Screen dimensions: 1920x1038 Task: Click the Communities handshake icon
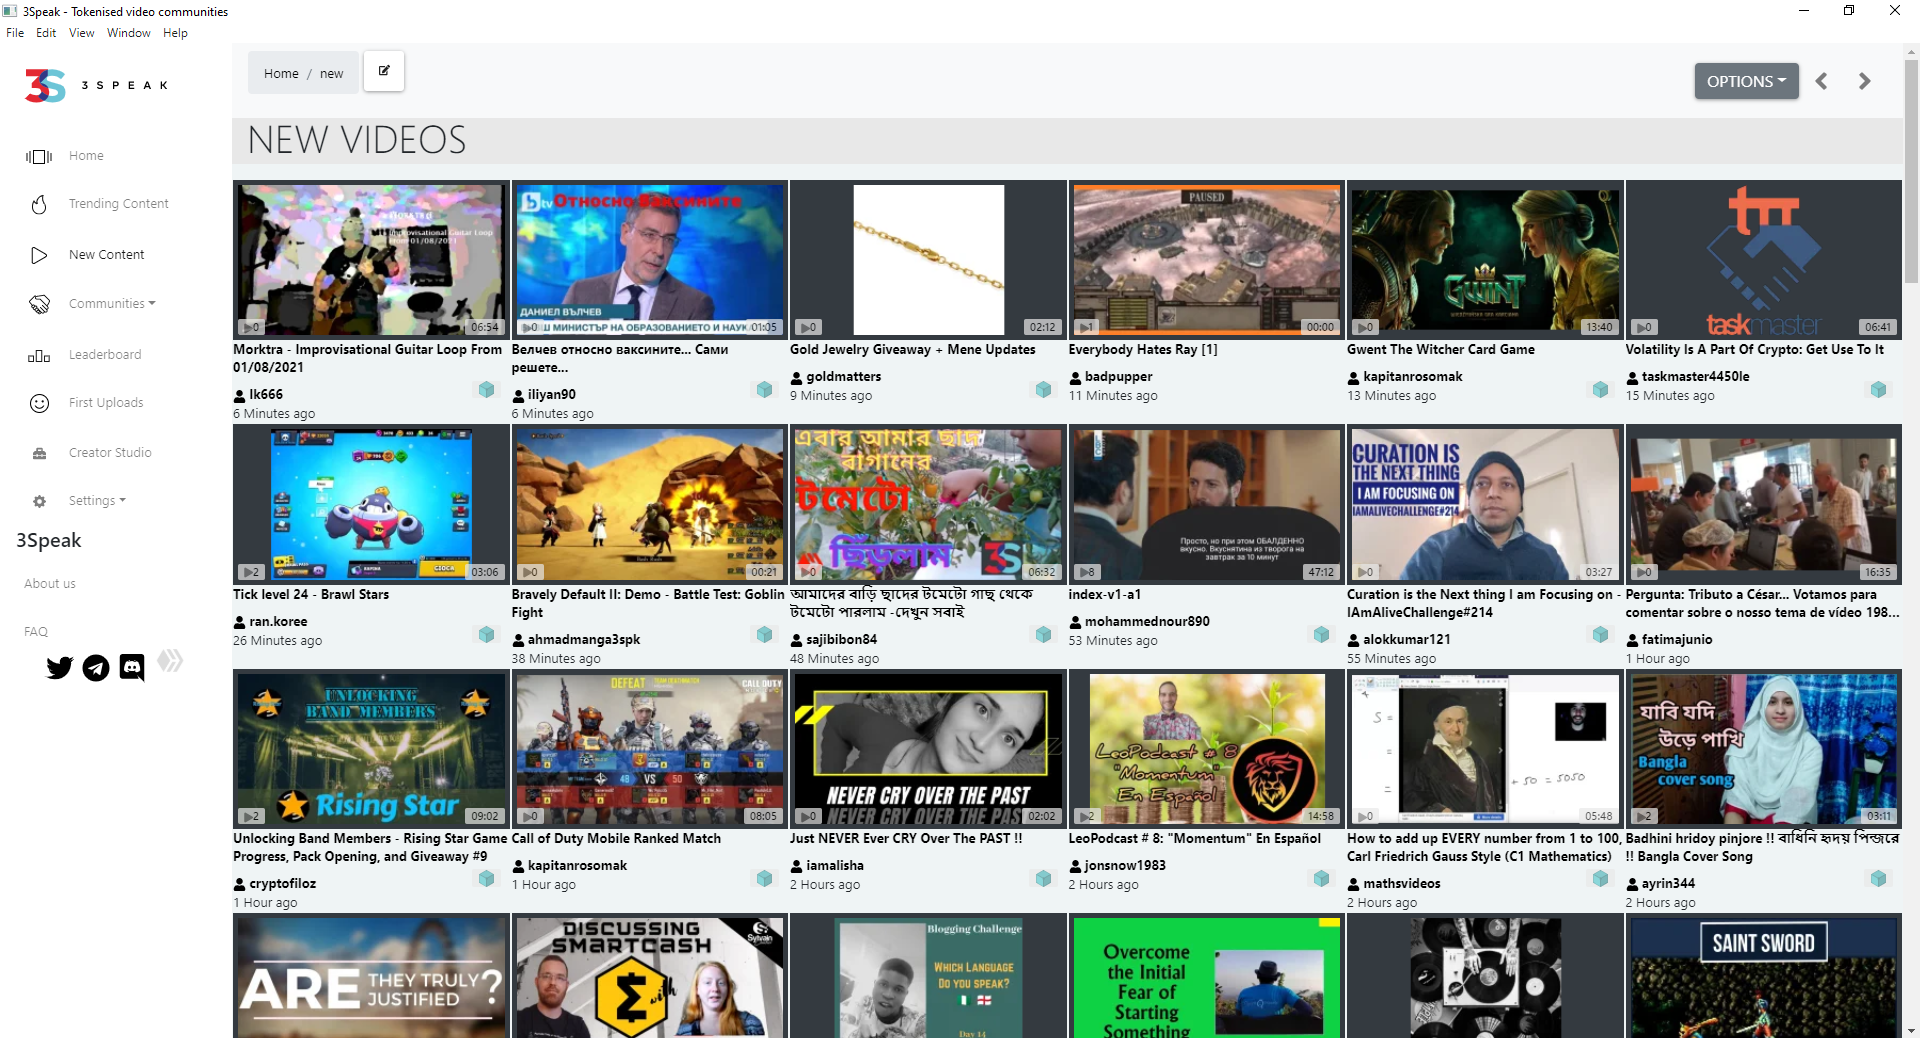pos(39,304)
